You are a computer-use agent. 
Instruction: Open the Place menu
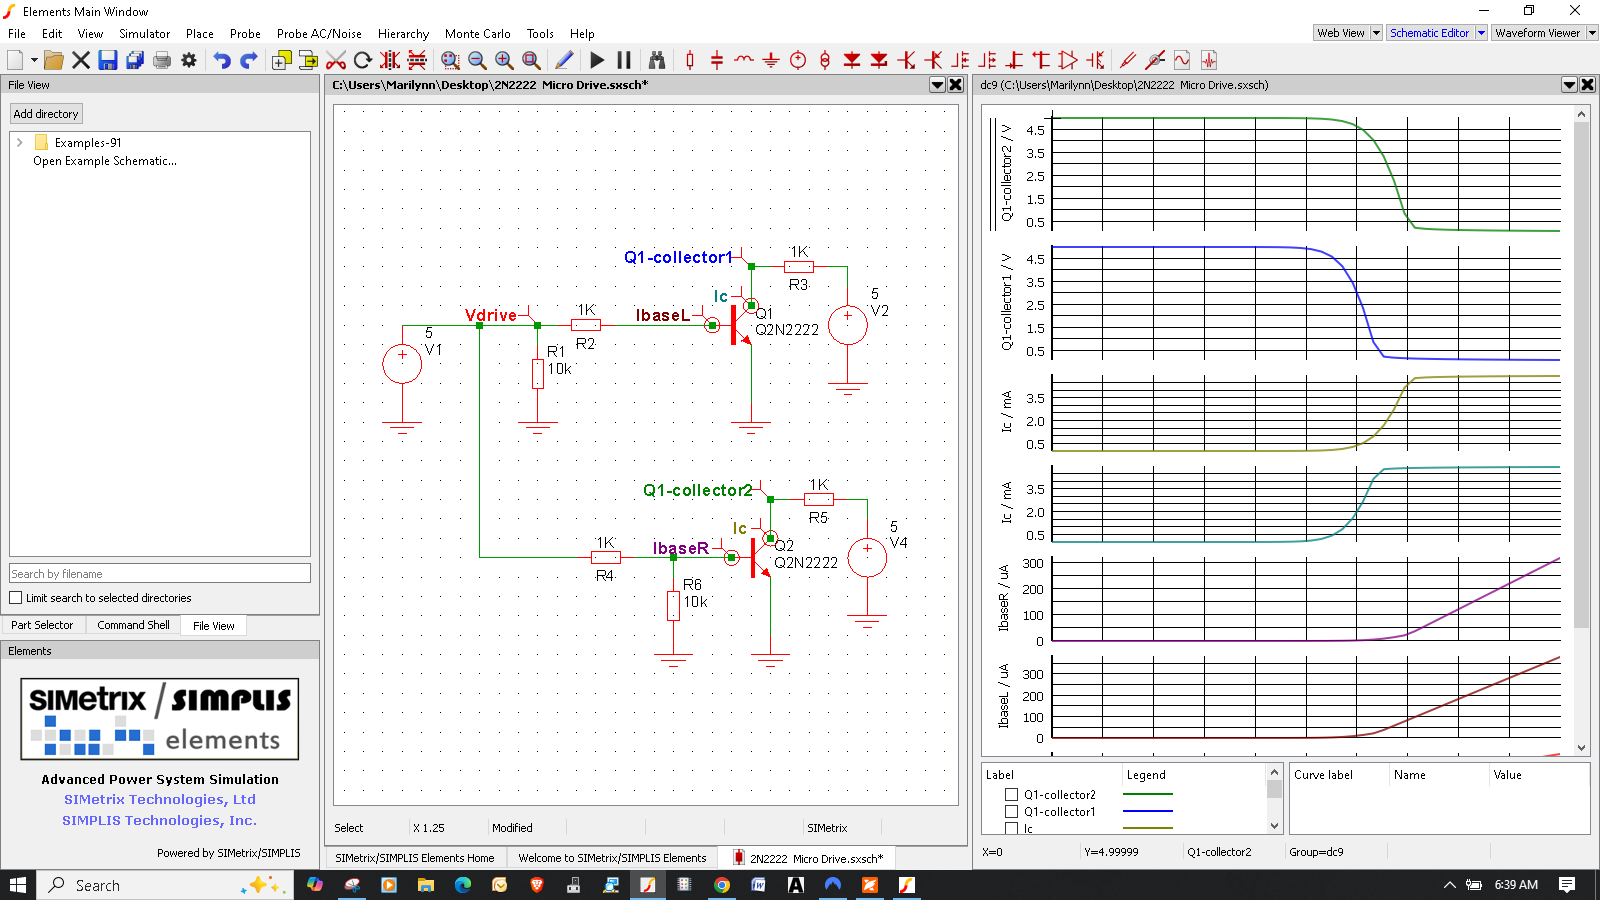(200, 33)
